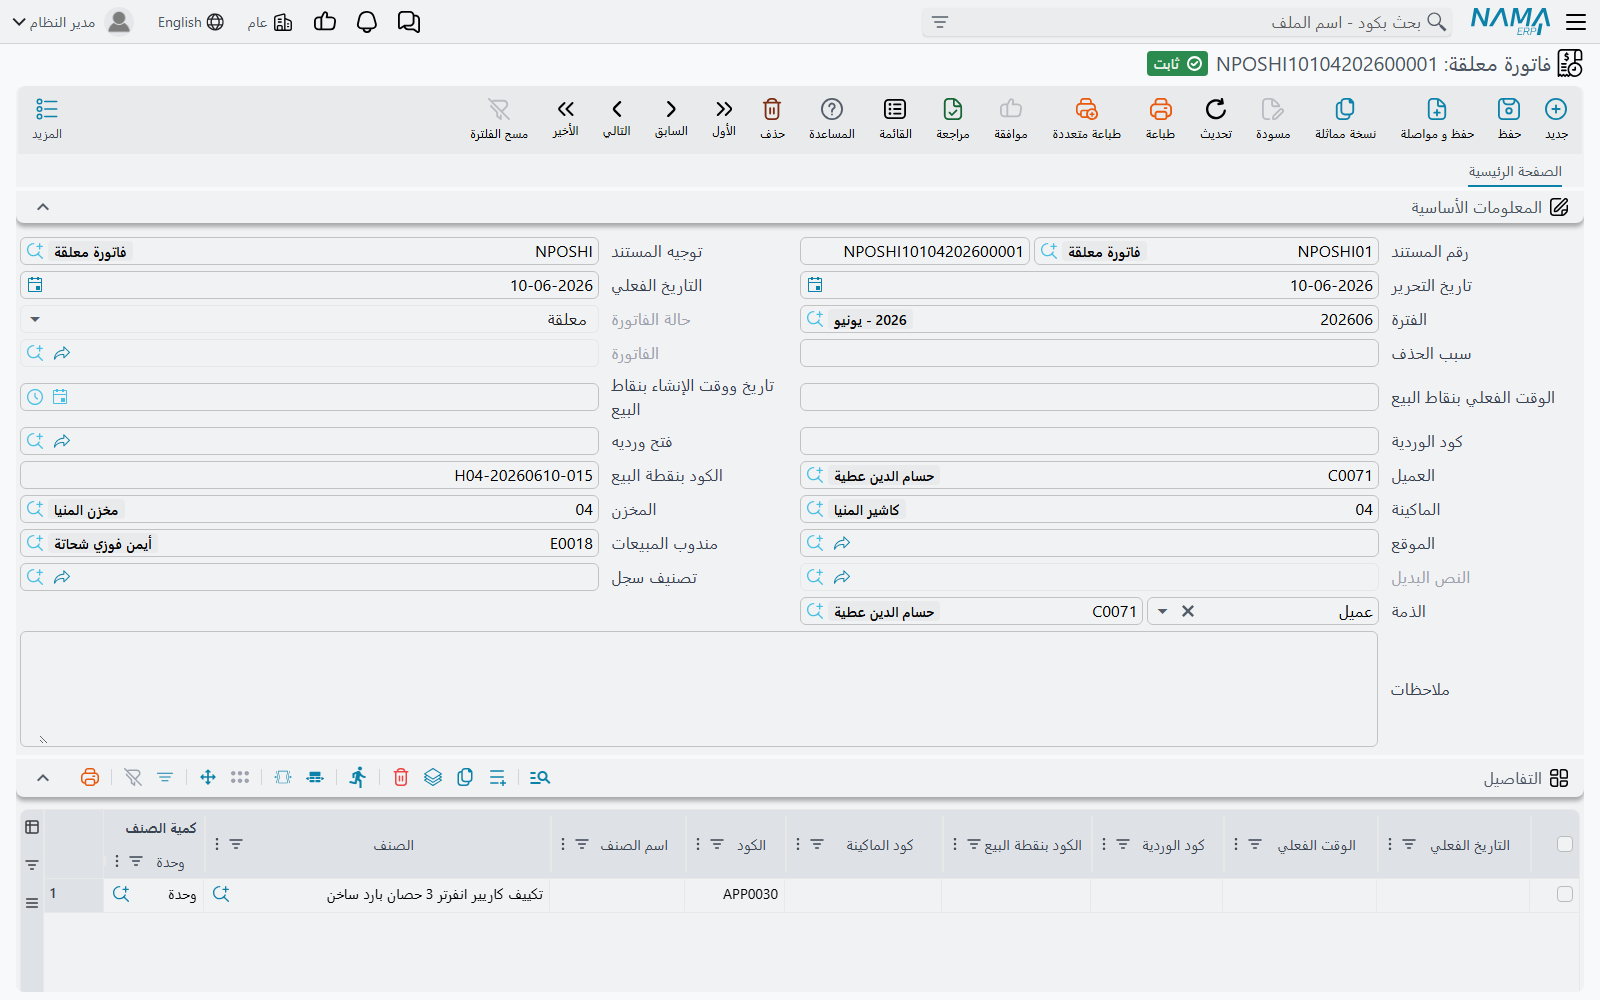This screenshot has width=1600, height=1000.
Task: Delete selected detail row trash icon
Action: pyautogui.click(x=401, y=777)
